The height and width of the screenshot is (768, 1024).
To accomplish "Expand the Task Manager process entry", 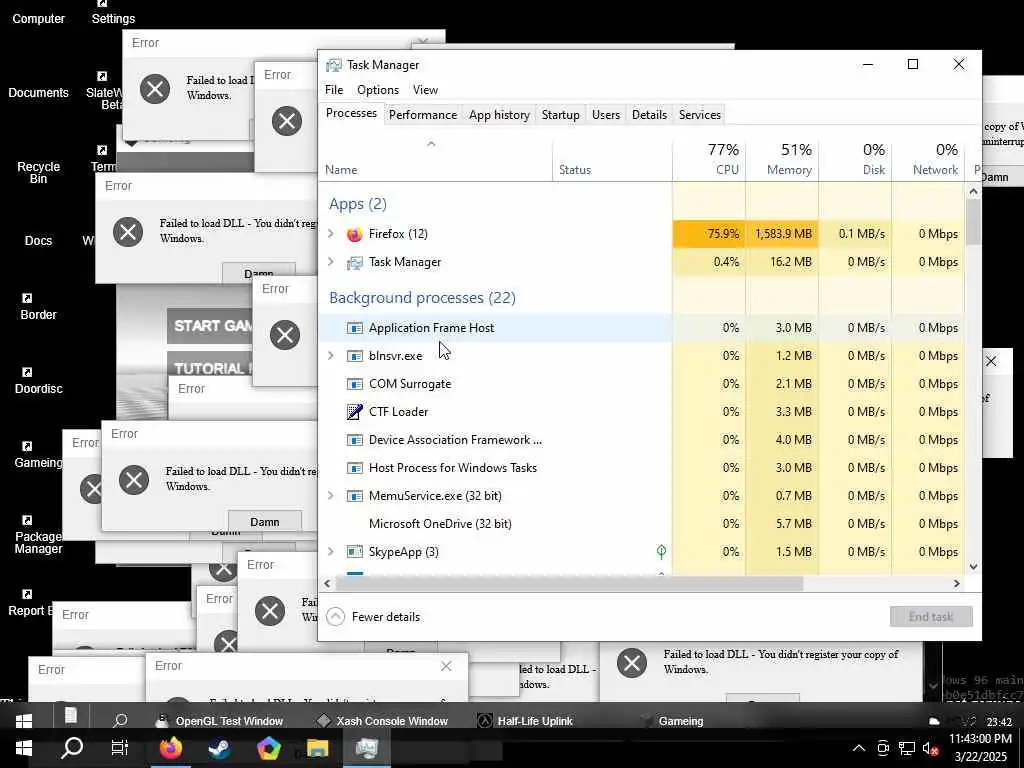I will pyautogui.click(x=330, y=262).
